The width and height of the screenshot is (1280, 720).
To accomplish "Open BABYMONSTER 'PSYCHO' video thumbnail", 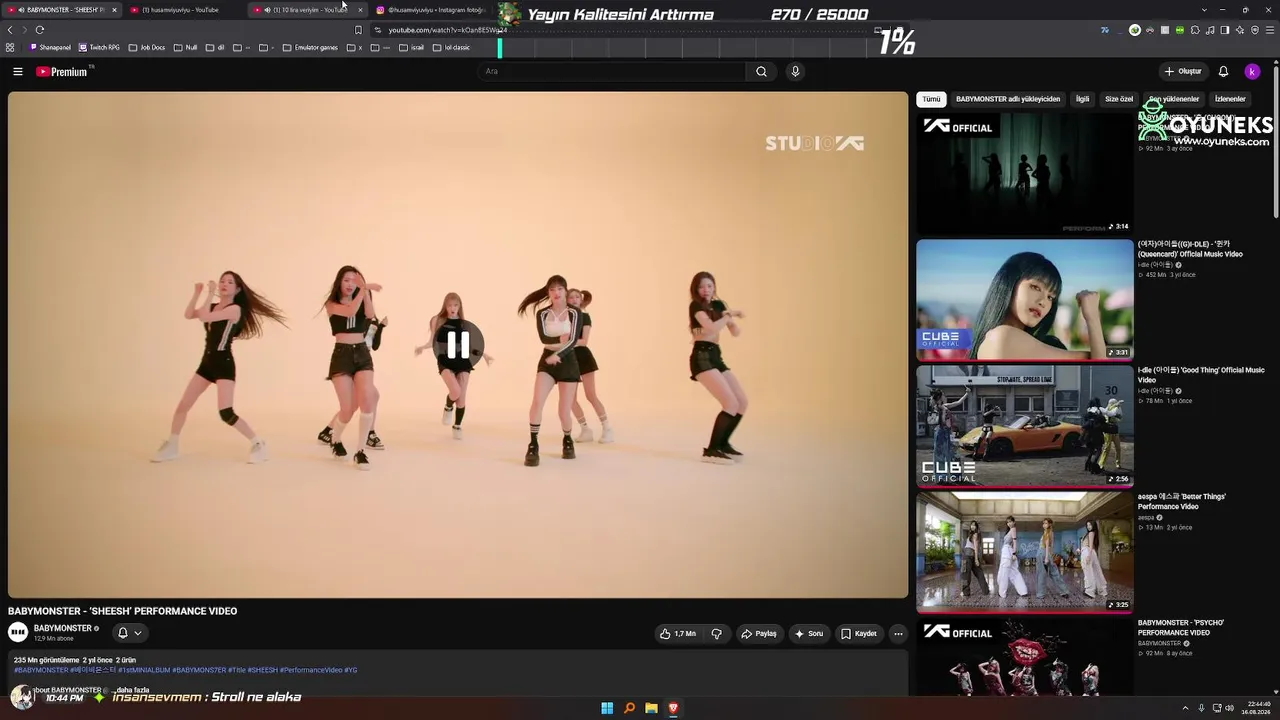I will pyautogui.click(x=1025, y=657).
